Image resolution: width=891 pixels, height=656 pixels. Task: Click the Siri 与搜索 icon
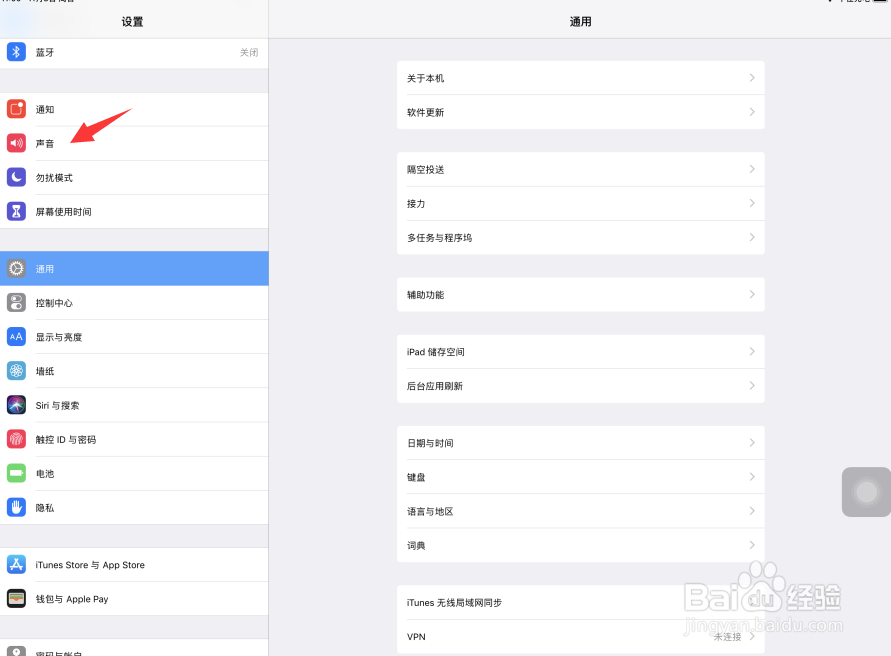(16, 405)
